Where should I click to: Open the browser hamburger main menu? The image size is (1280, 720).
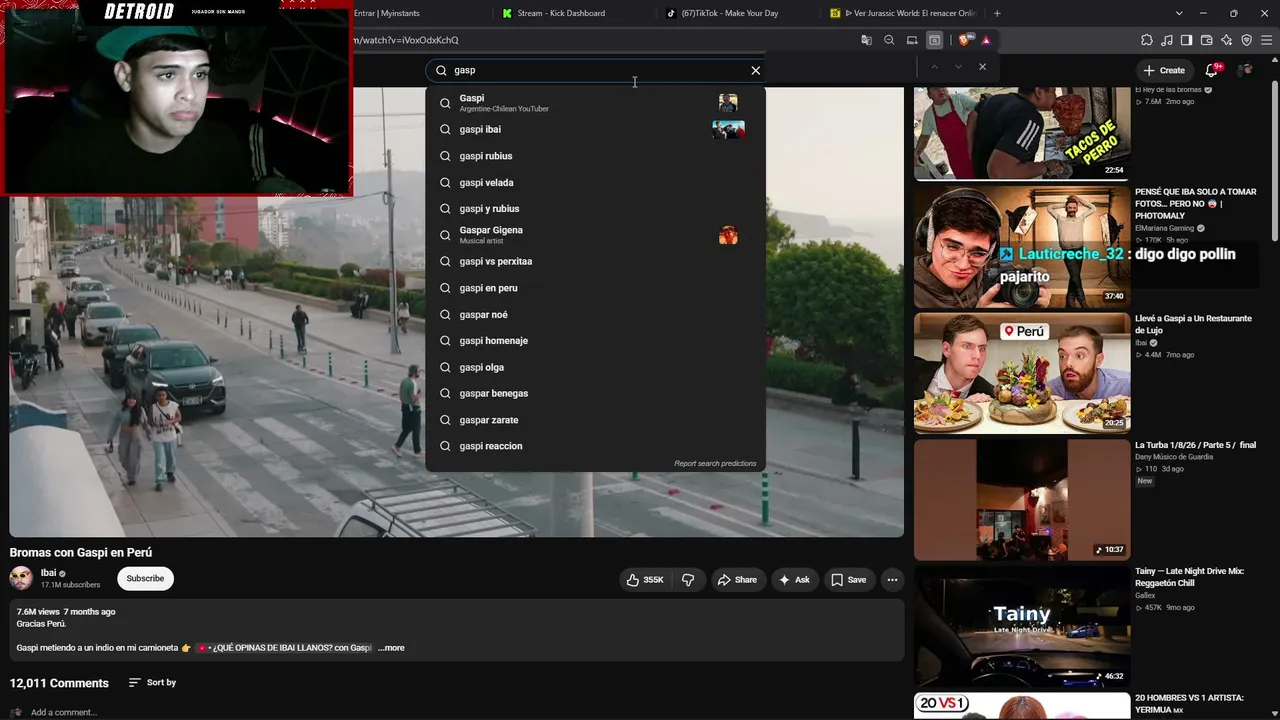1266,40
